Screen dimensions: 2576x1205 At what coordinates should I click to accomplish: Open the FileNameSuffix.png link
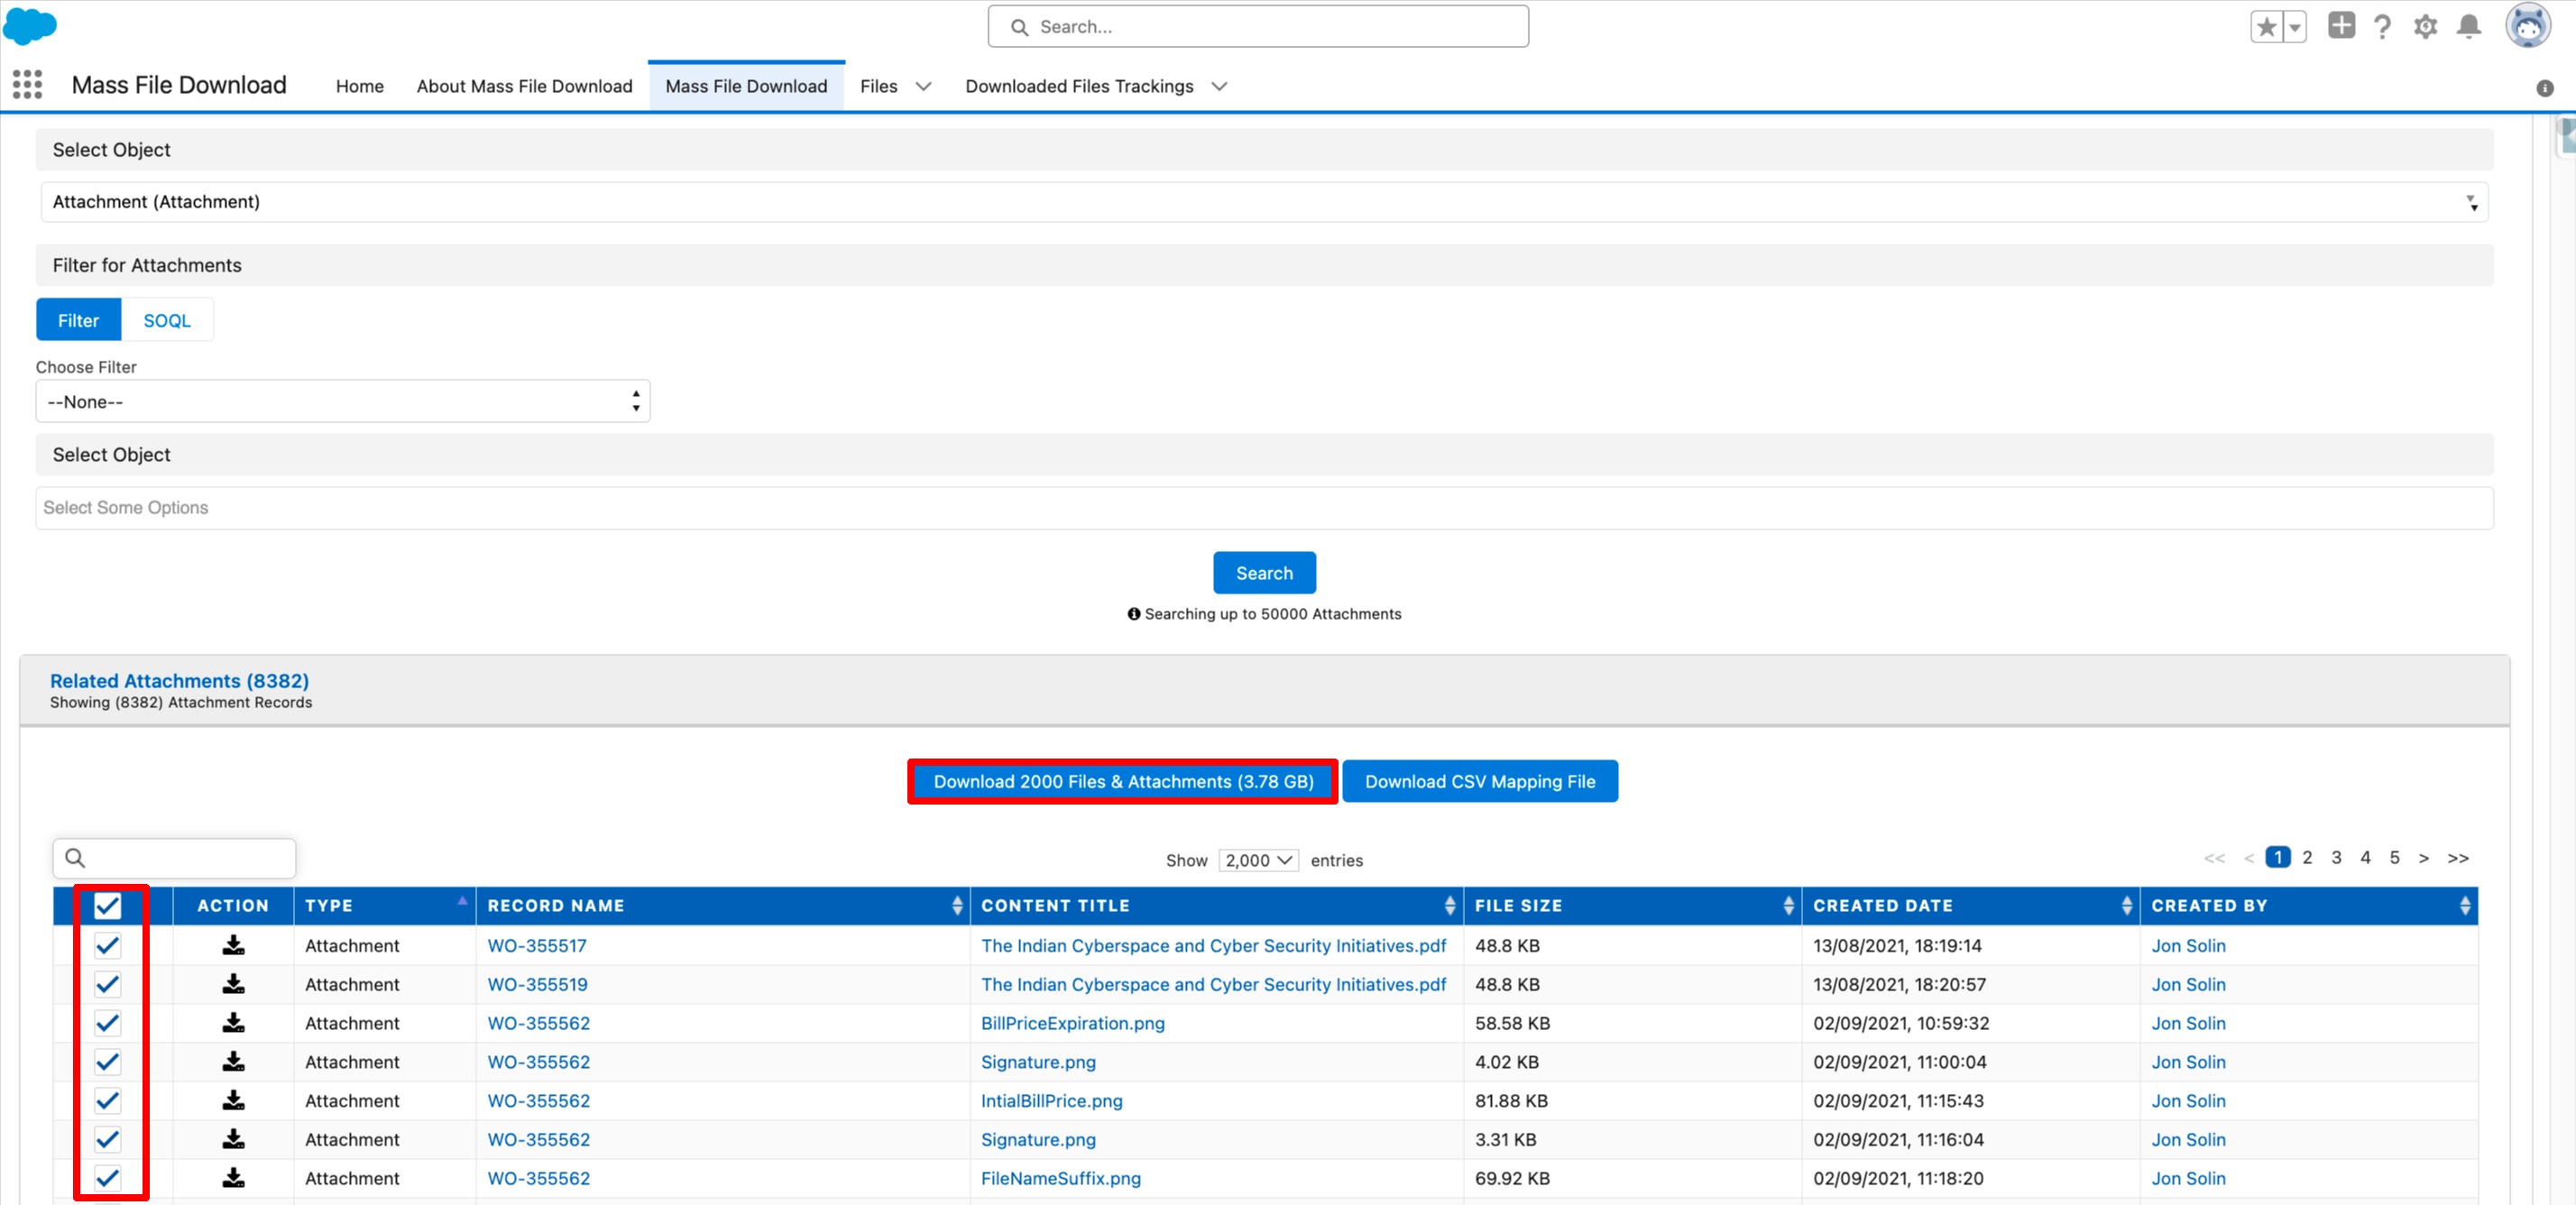point(1060,1178)
